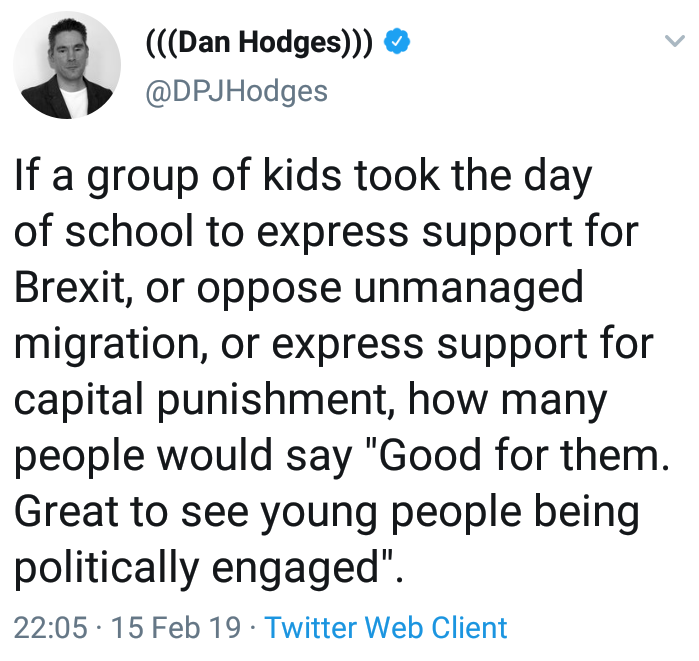Image resolution: width=699 pixels, height=661 pixels.
Task: Click the blue verified badge icon
Action: click(397, 42)
